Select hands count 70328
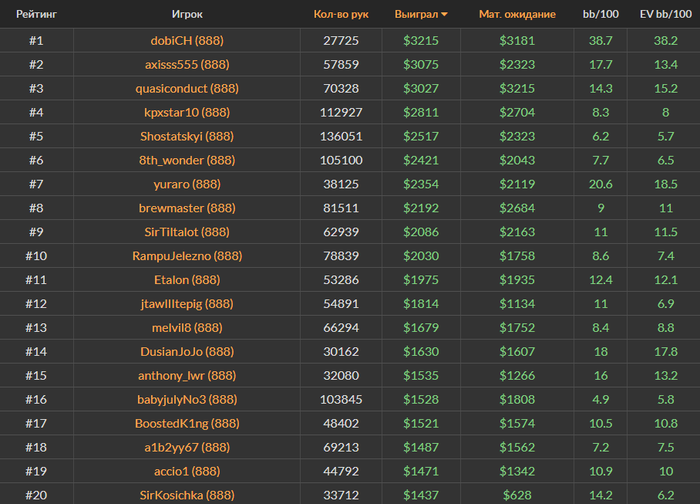The image size is (700, 504). [x=341, y=88]
